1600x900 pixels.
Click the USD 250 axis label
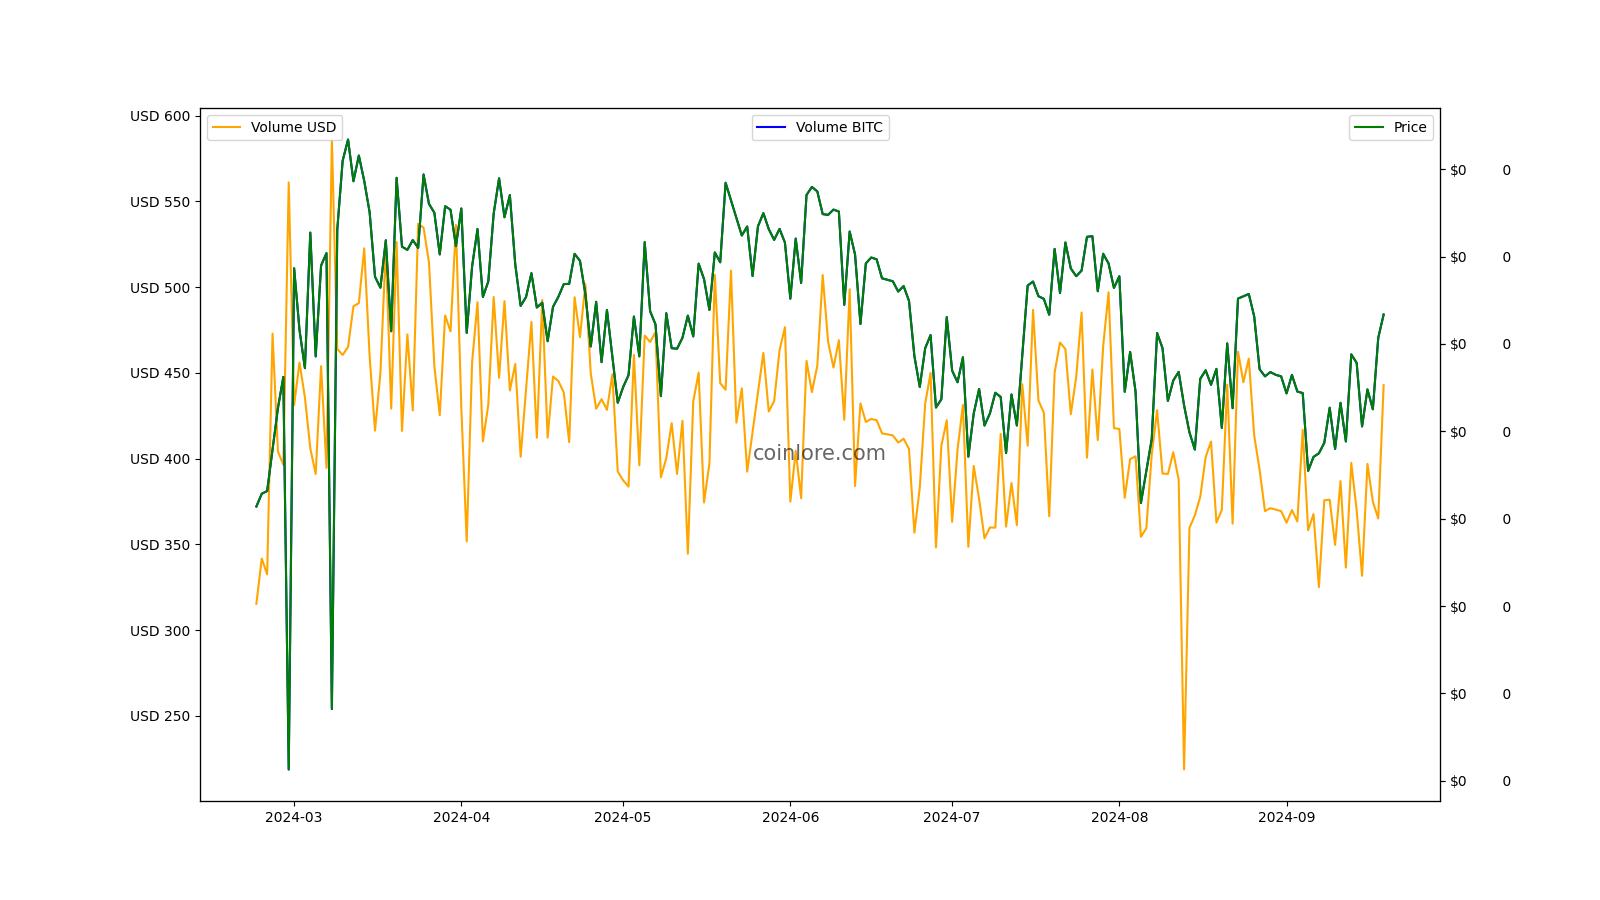tap(159, 716)
